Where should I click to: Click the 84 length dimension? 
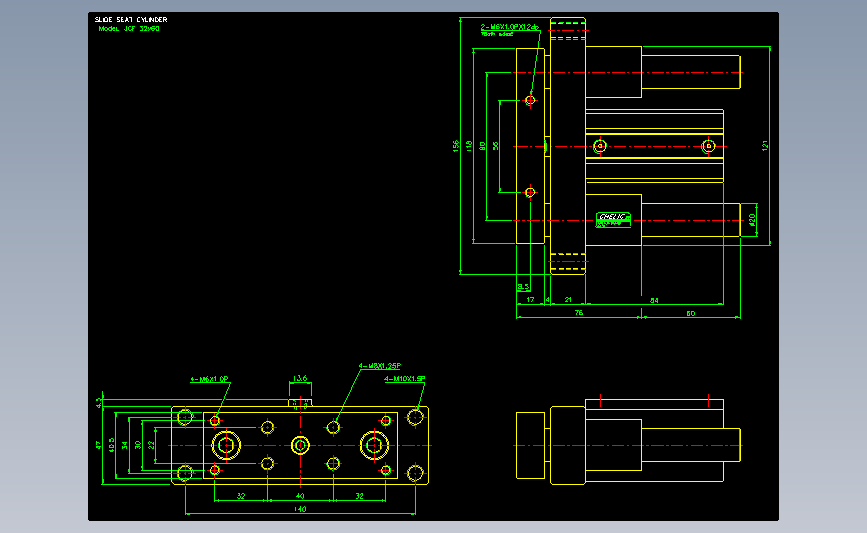[654, 300]
